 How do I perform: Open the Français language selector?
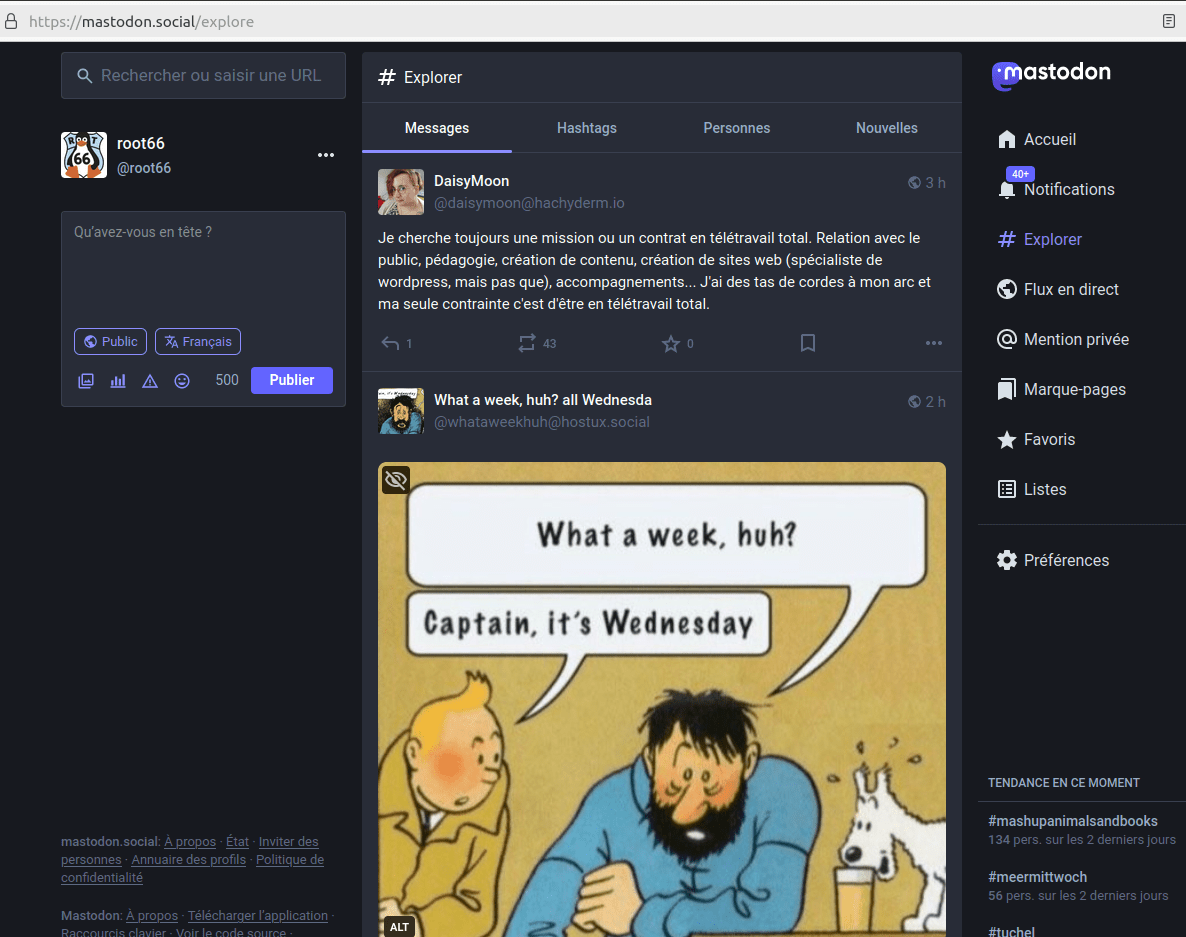click(x=198, y=342)
